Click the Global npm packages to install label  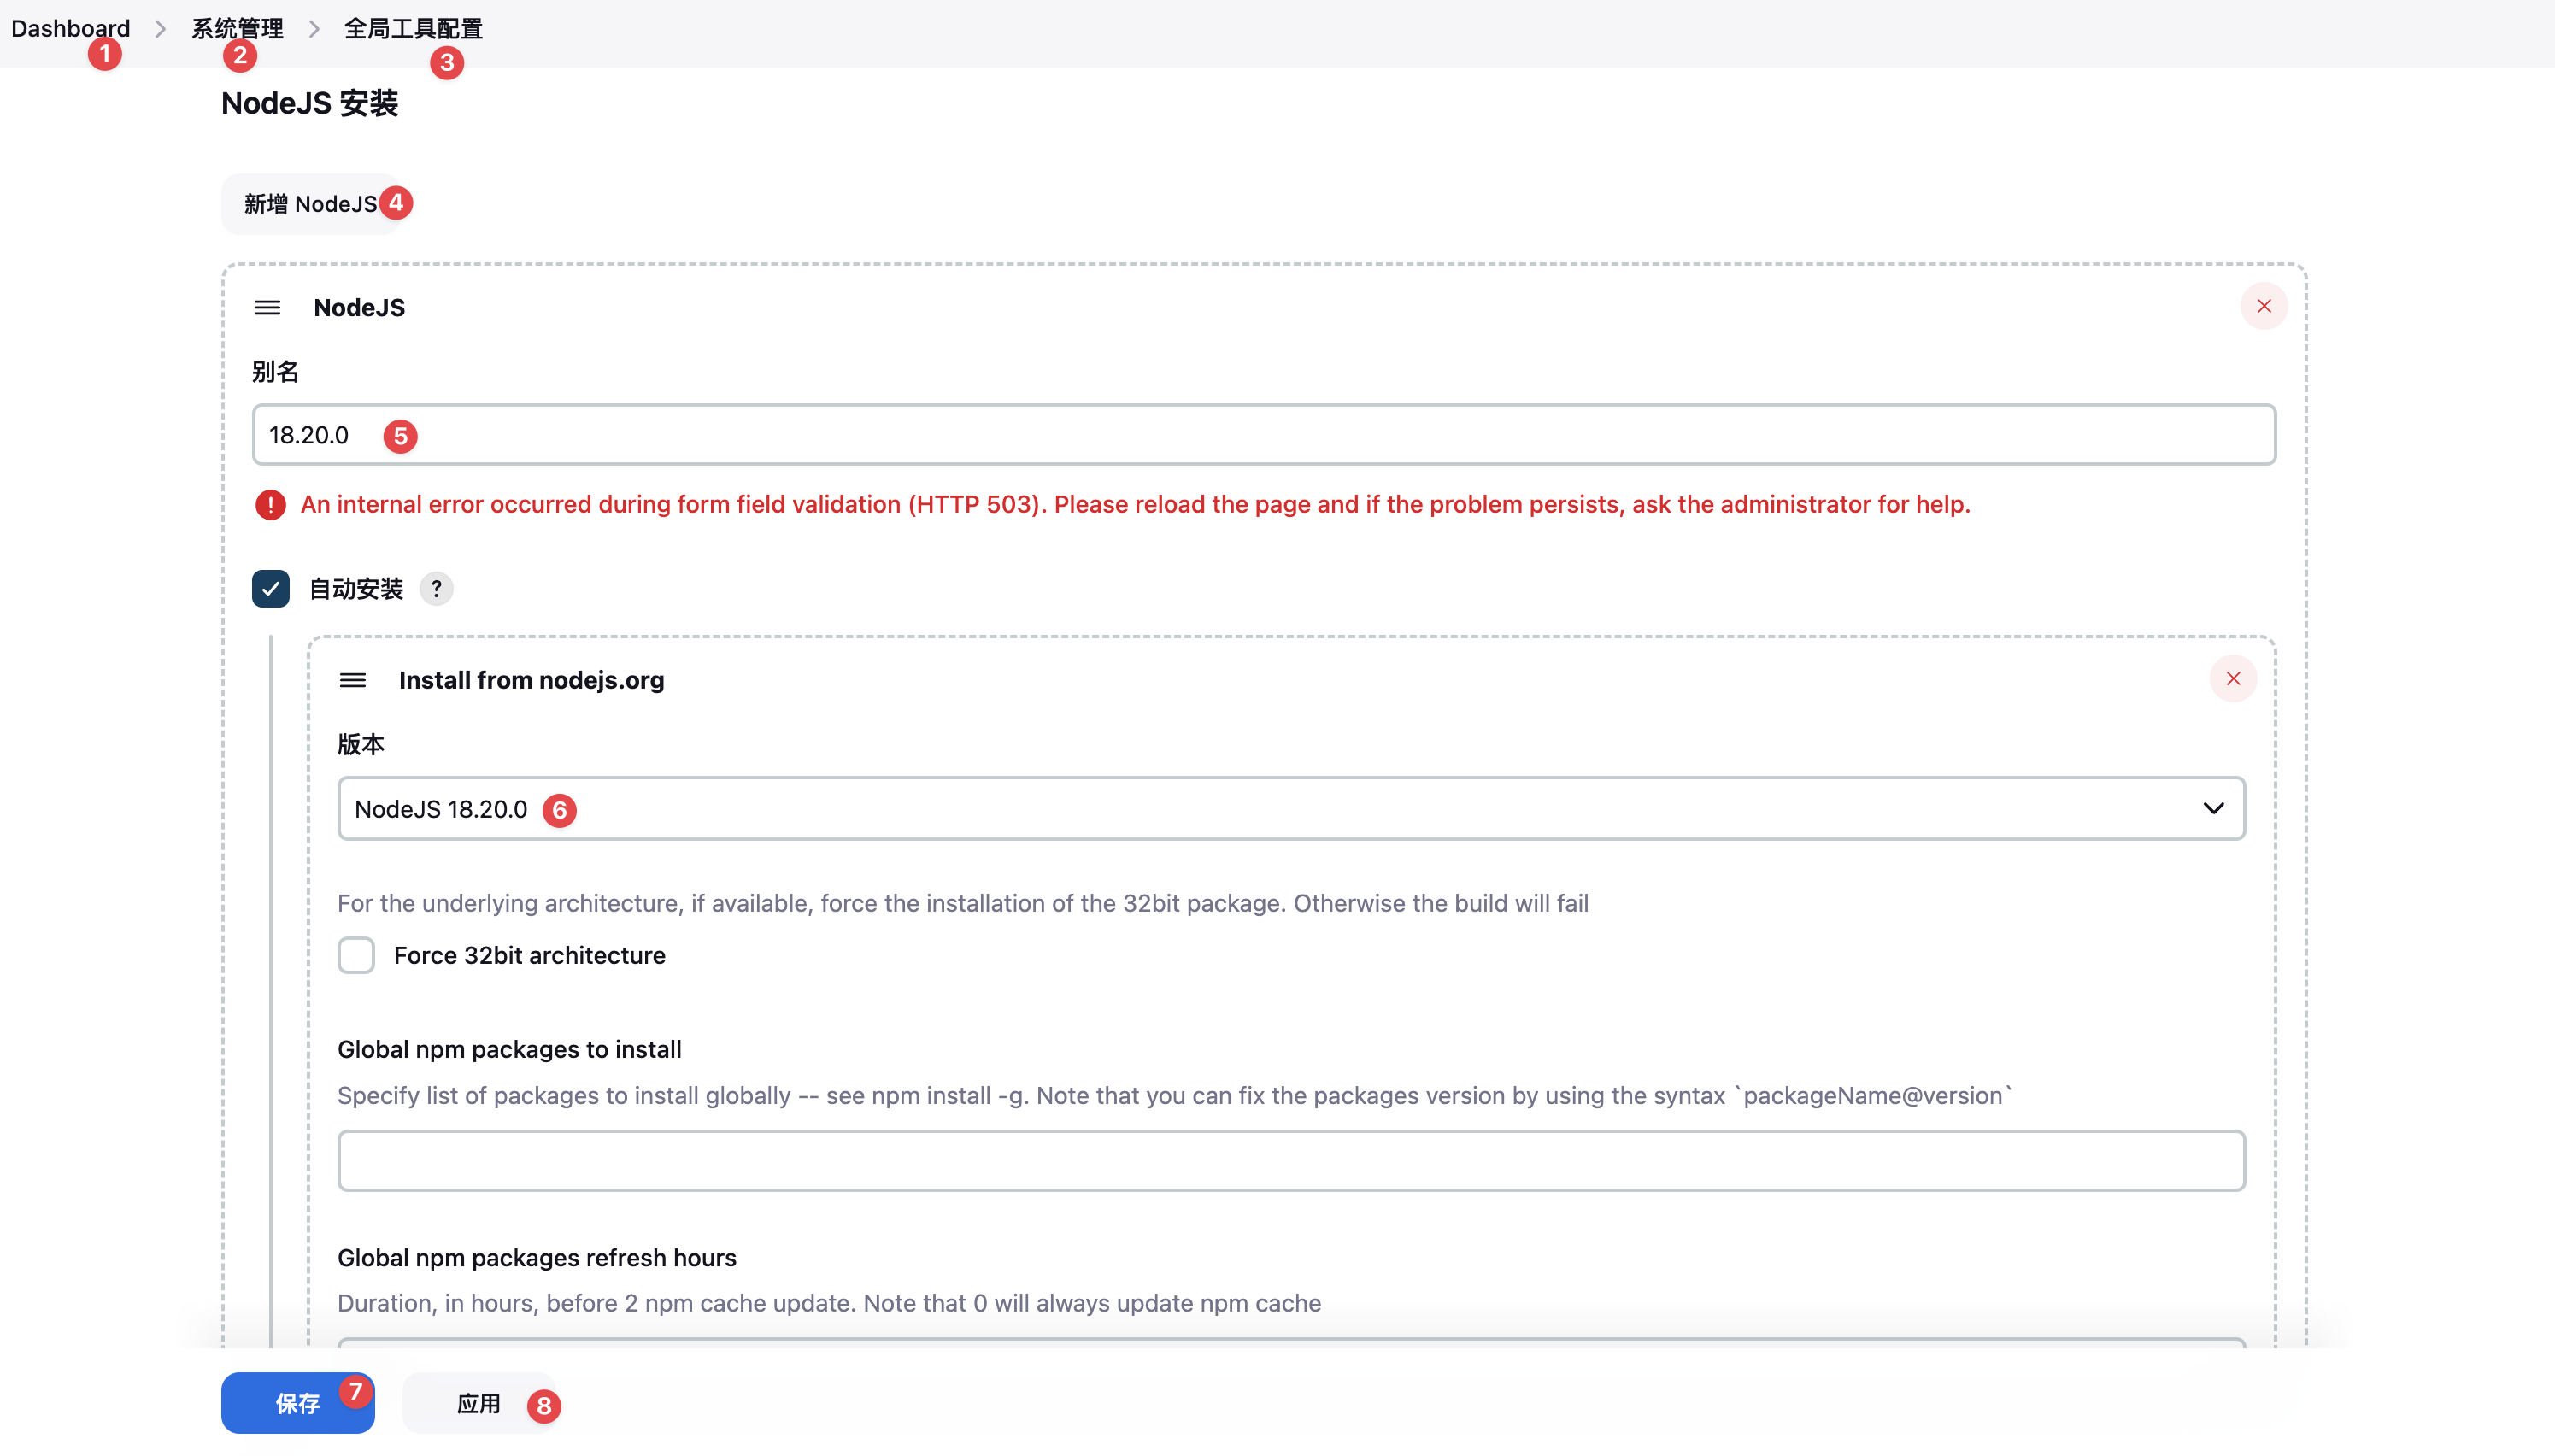point(509,1049)
